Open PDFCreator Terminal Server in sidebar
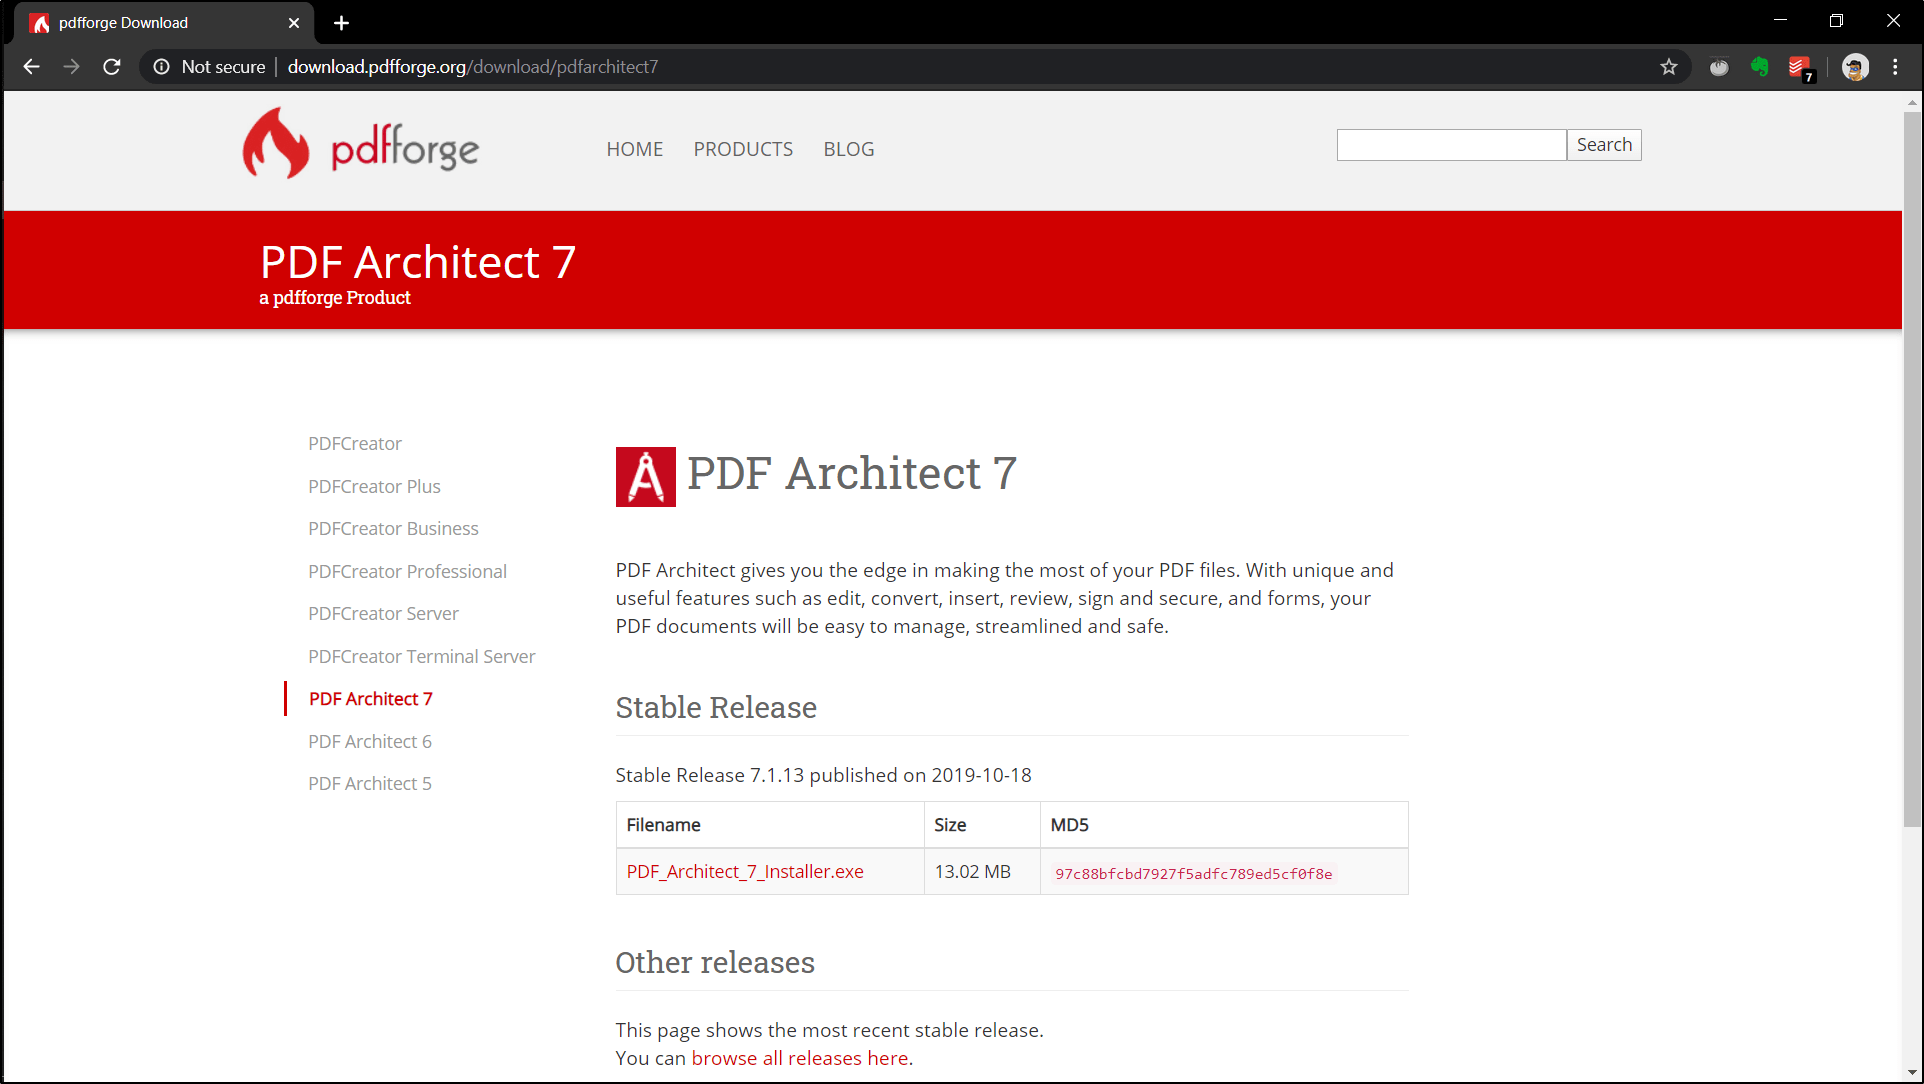1924x1084 pixels. click(x=421, y=656)
